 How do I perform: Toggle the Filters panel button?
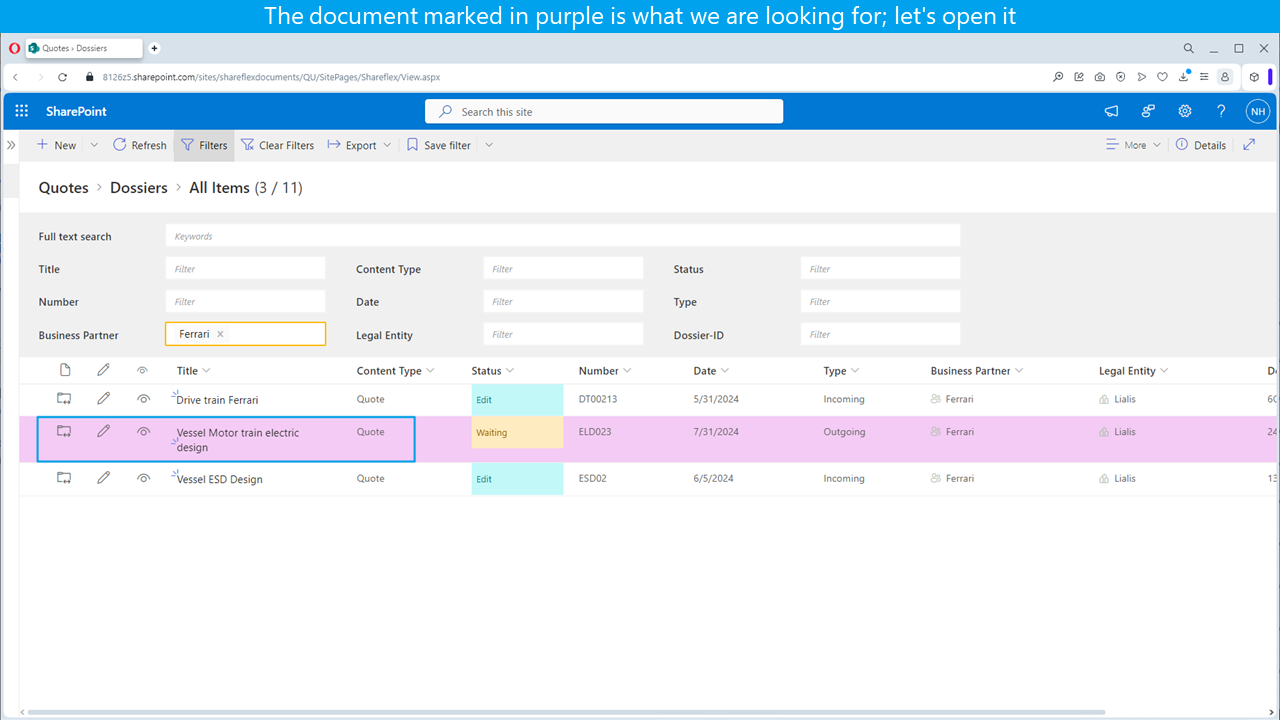(204, 145)
